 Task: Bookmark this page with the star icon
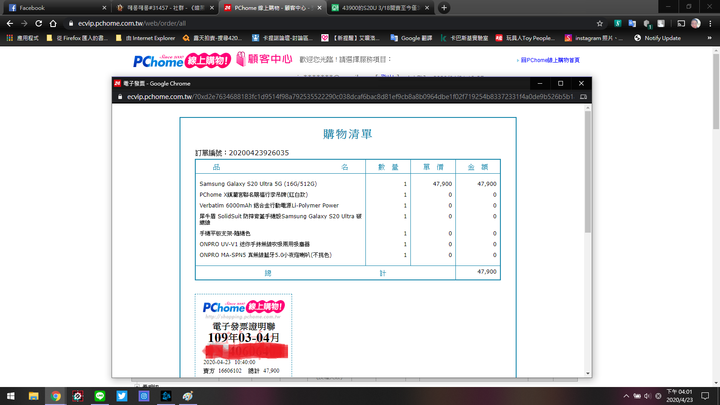[600, 23]
